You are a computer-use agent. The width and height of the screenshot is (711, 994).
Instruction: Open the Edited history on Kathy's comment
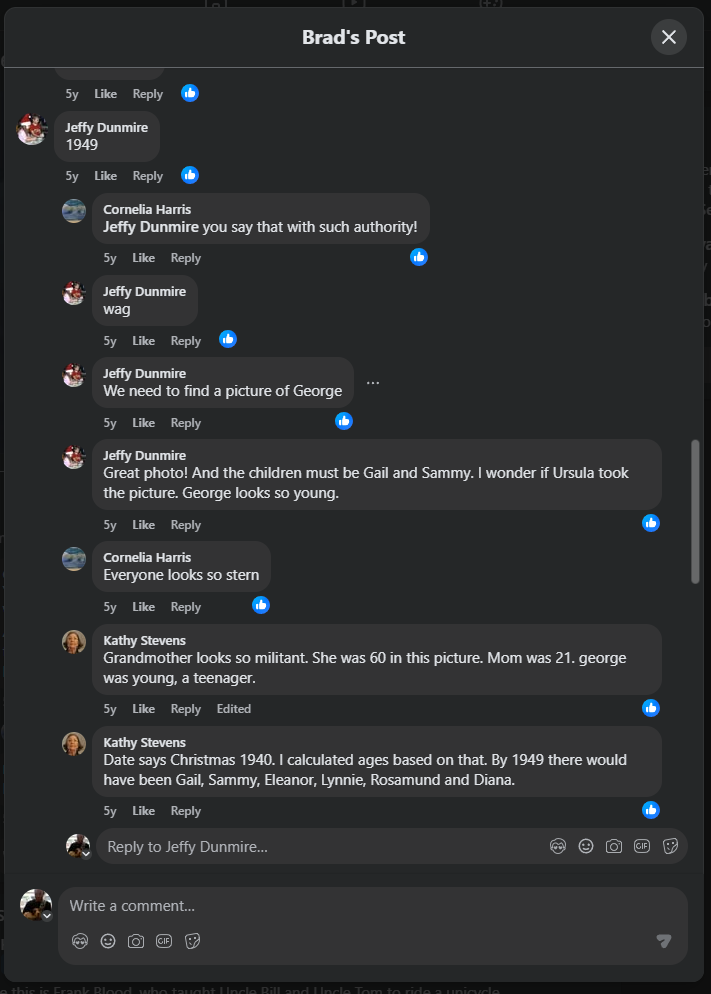pyautogui.click(x=234, y=709)
